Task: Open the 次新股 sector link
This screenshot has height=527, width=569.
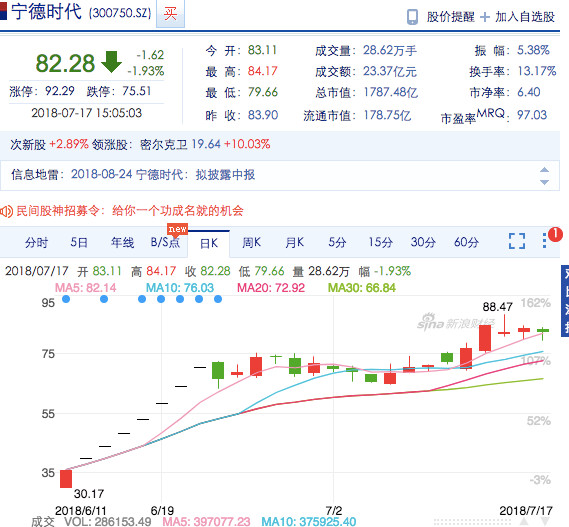Action: point(28,144)
